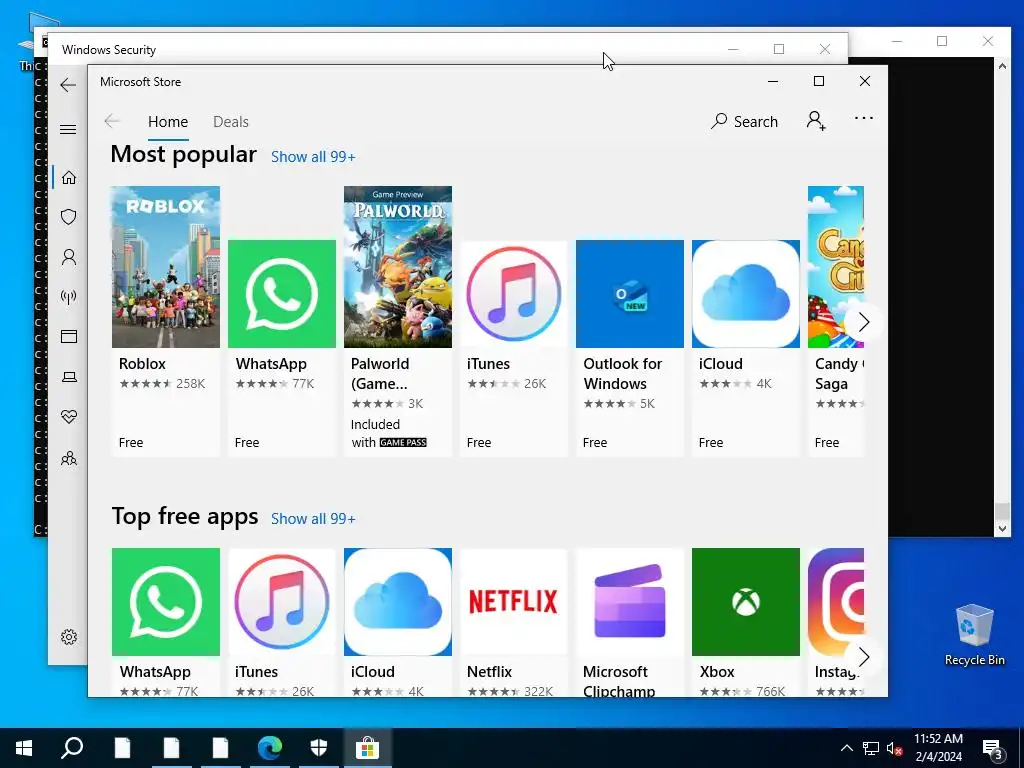Open the Netflix app tile
The height and width of the screenshot is (768, 1024).
[x=513, y=622]
